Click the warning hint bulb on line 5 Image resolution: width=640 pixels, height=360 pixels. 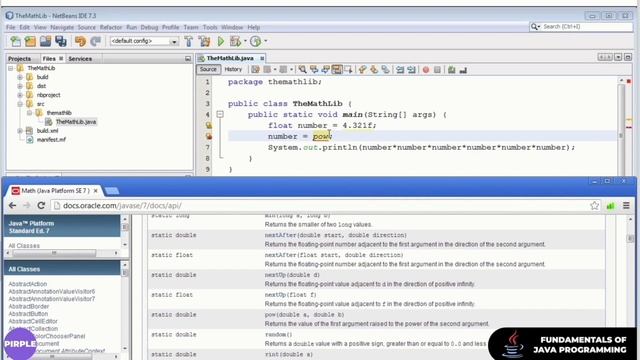click(209, 125)
